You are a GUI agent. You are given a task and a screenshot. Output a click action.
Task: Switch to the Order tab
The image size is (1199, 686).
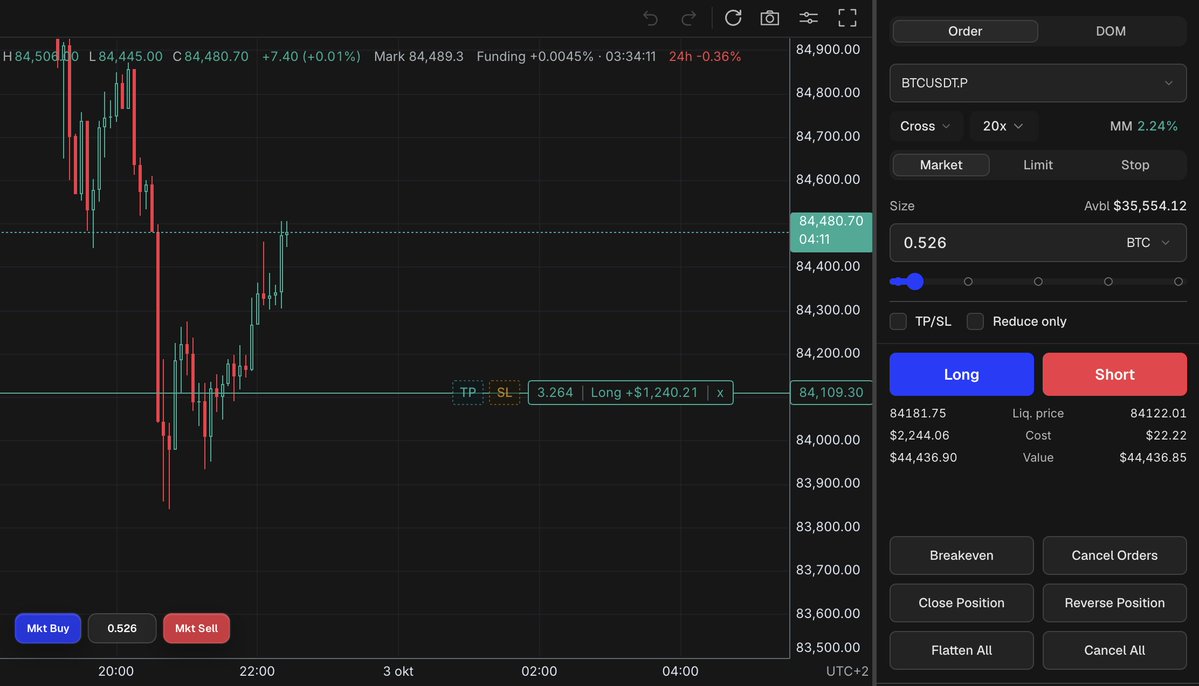[x=965, y=31]
